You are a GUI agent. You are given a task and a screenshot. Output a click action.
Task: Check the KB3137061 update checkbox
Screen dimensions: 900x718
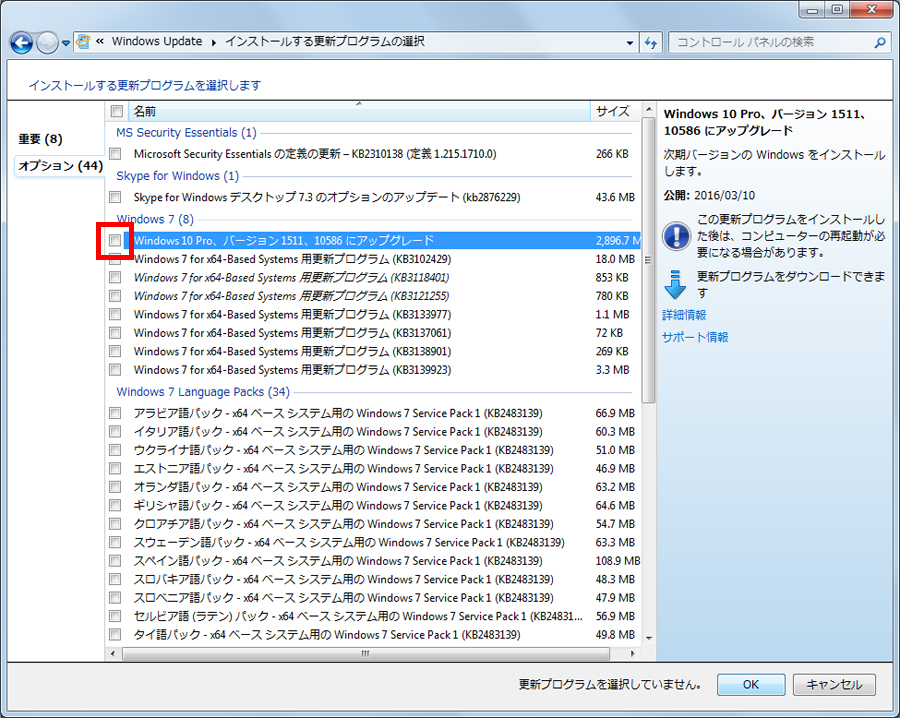pyautogui.click(x=115, y=333)
